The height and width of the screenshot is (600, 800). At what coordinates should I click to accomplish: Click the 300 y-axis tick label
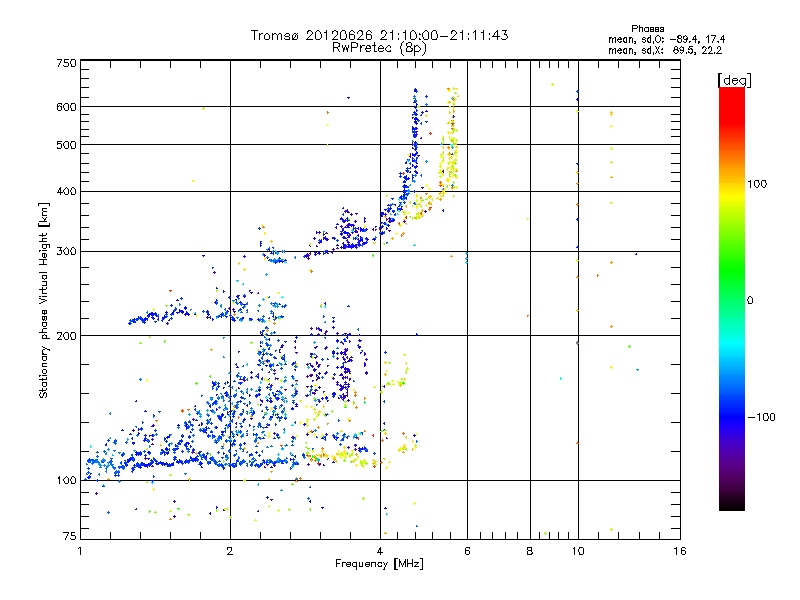tap(66, 251)
